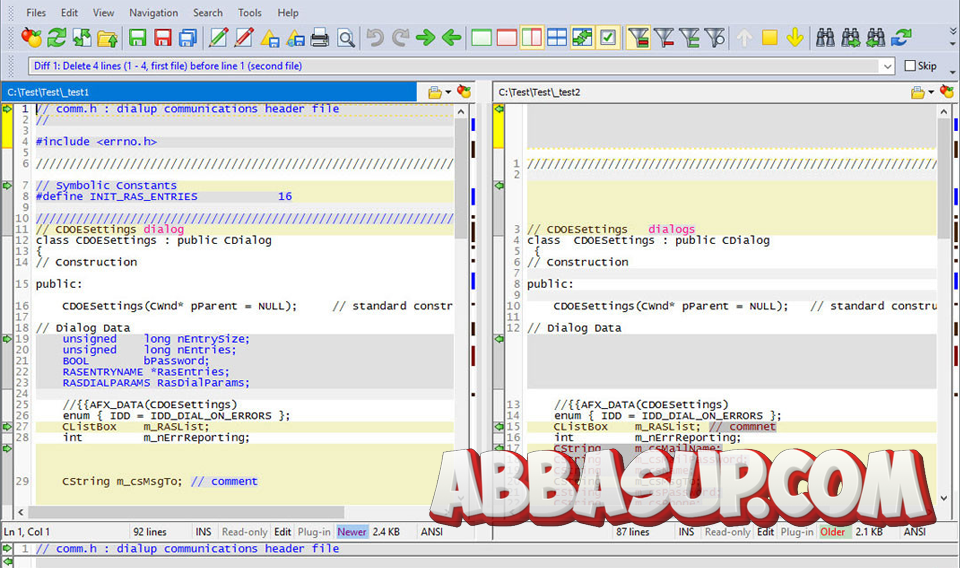
Task: Open the Diff 1 difference list dropdown
Action: (887, 66)
